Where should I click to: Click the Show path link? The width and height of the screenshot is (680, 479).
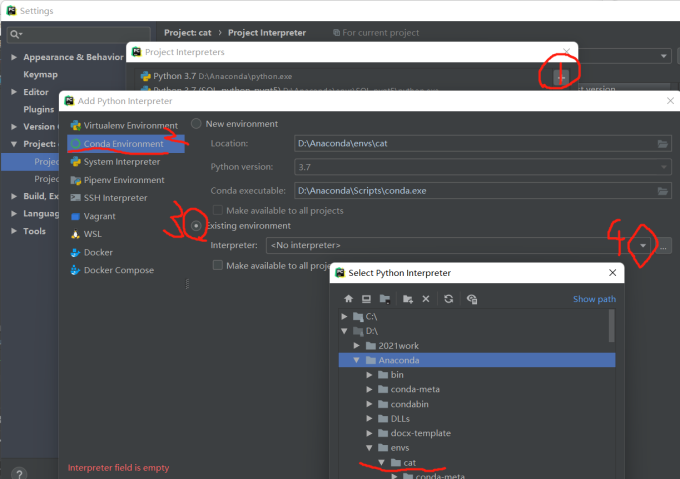pyautogui.click(x=594, y=299)
